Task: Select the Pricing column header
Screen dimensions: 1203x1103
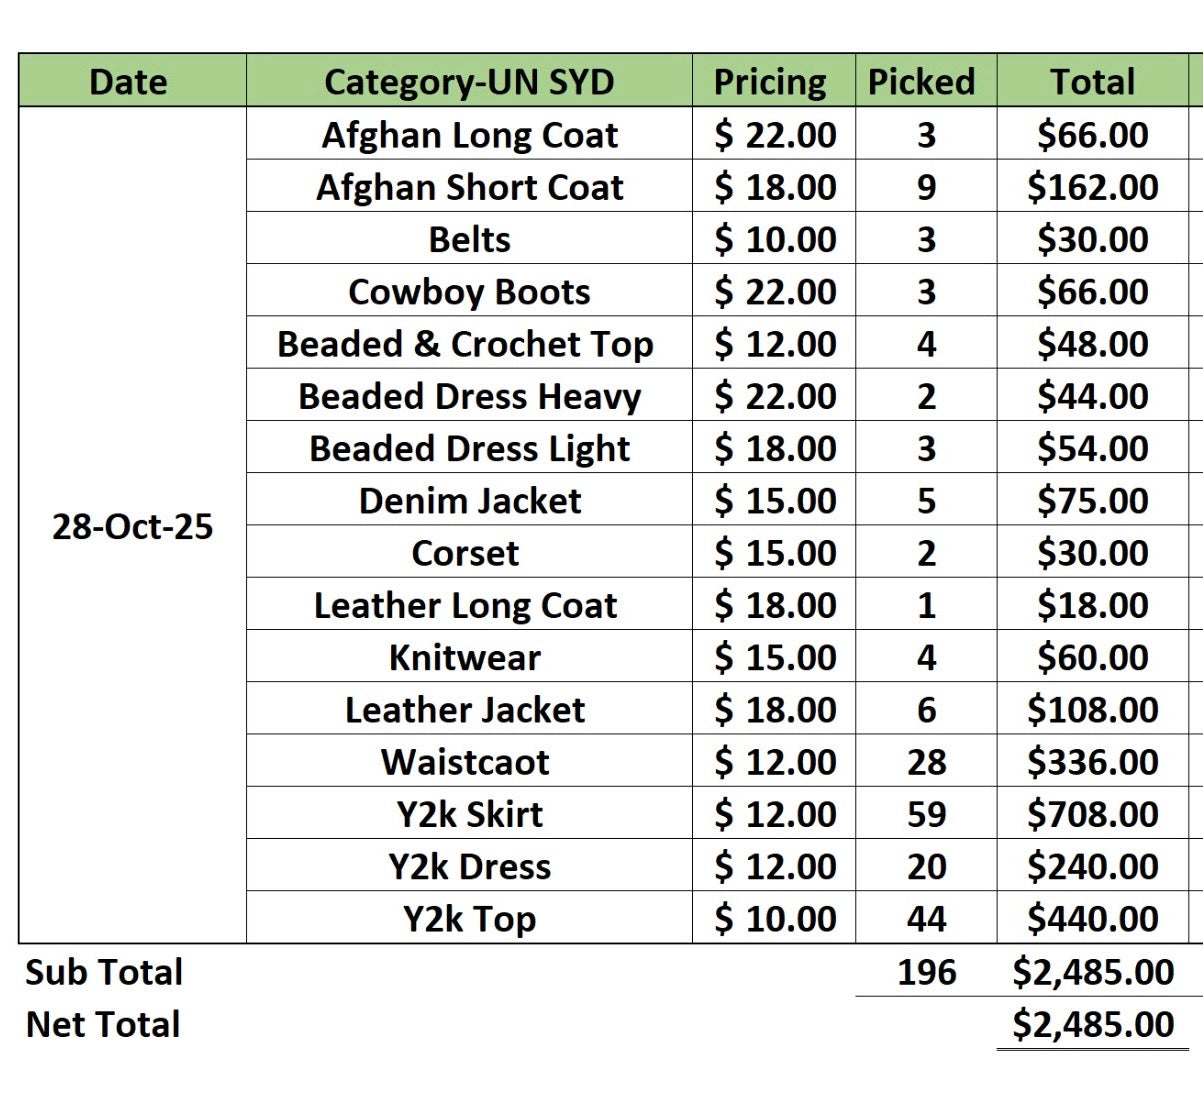Action: coord(774,81)
